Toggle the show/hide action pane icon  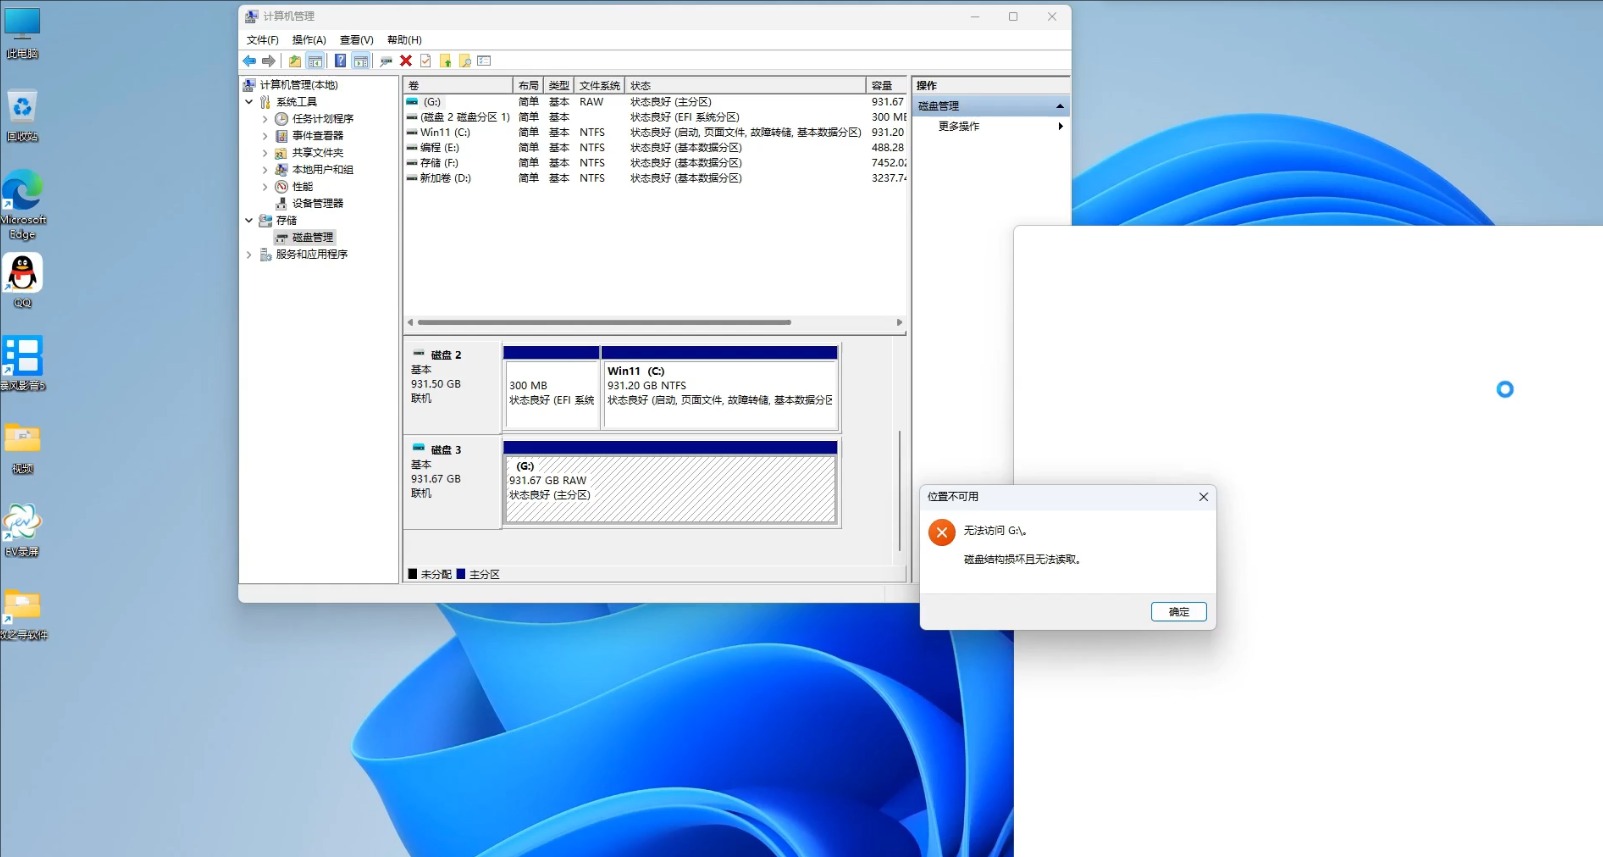click(x=360, y=61)
